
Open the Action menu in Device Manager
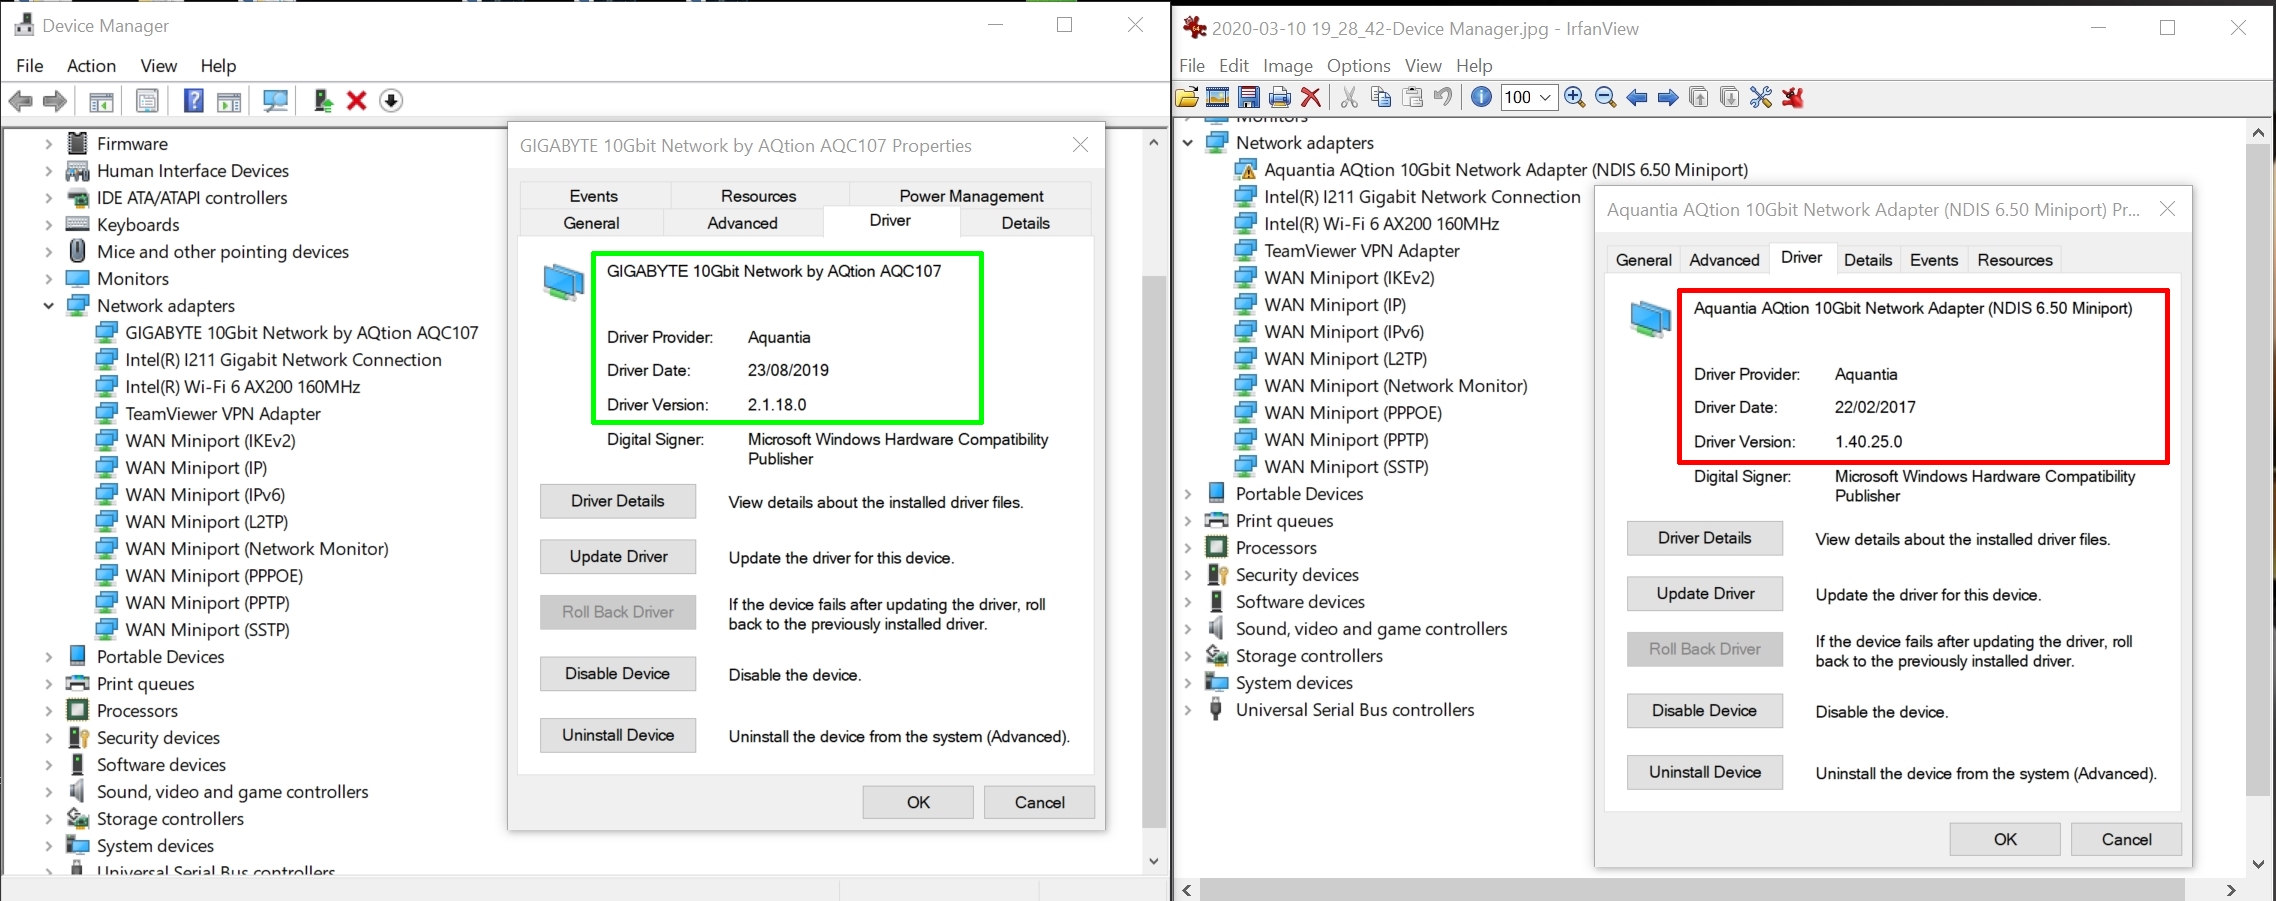[x=91, y=65]
